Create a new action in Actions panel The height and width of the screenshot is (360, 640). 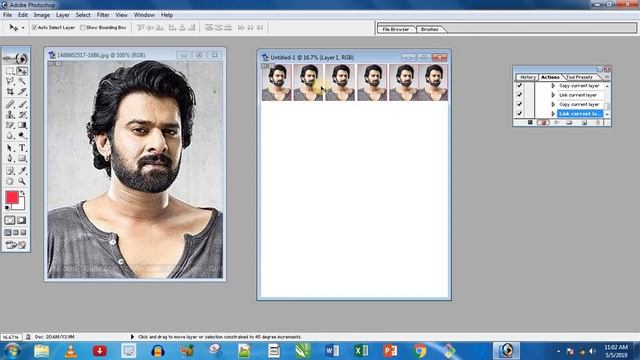[584, 122]
